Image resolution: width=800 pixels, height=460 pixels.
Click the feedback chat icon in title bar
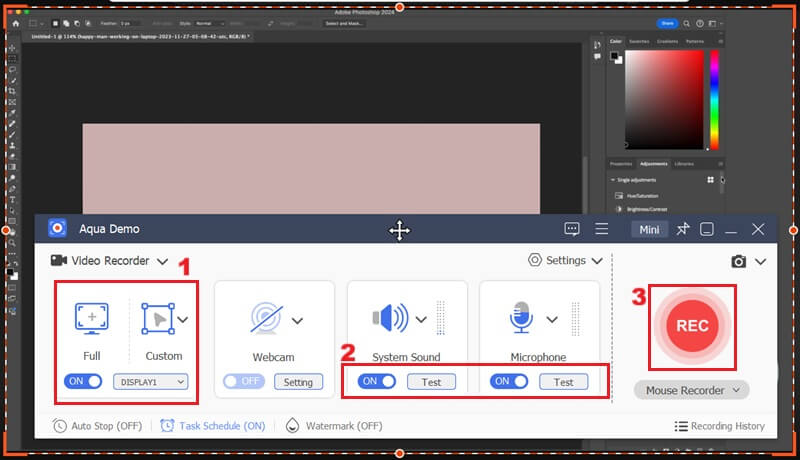point(572,229)
